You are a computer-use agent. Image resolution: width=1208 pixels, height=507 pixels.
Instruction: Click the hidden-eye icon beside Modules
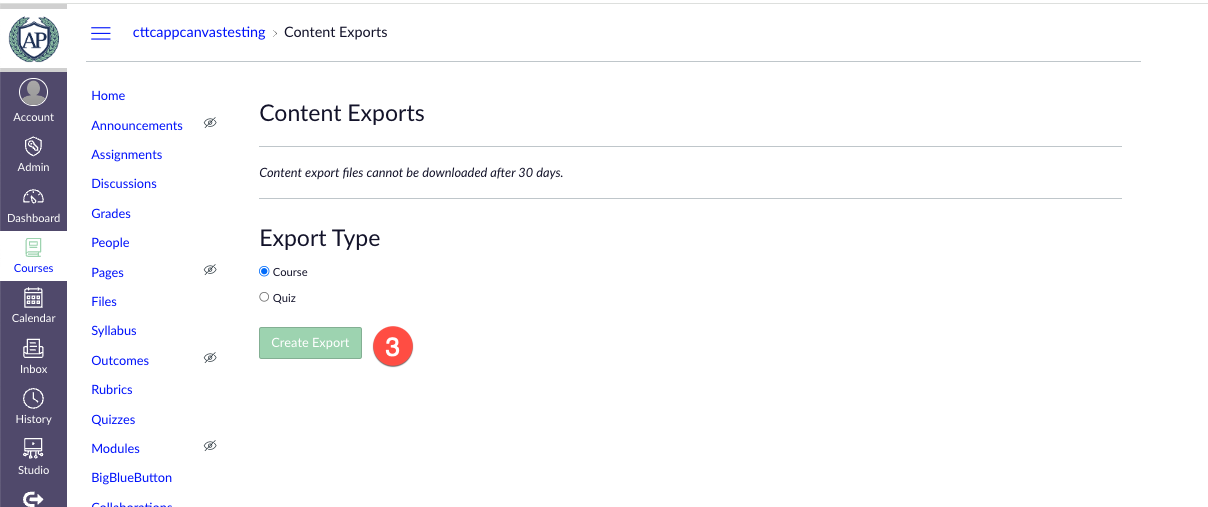click(x=210, y=446)
